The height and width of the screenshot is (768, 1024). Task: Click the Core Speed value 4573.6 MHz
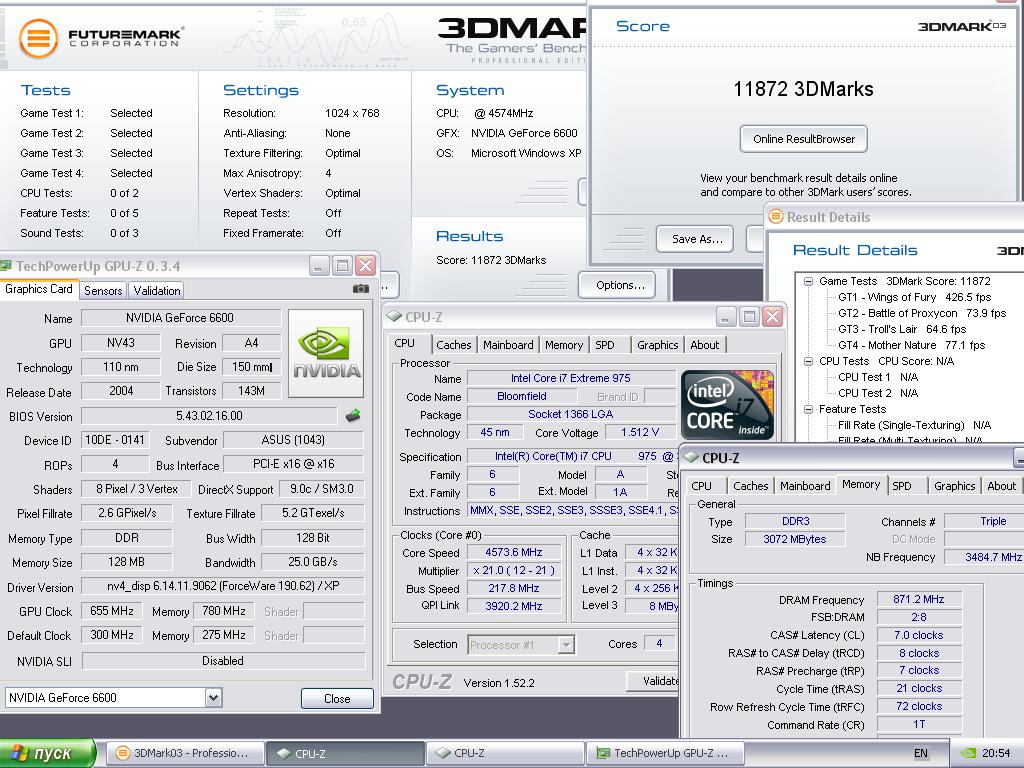513,552
